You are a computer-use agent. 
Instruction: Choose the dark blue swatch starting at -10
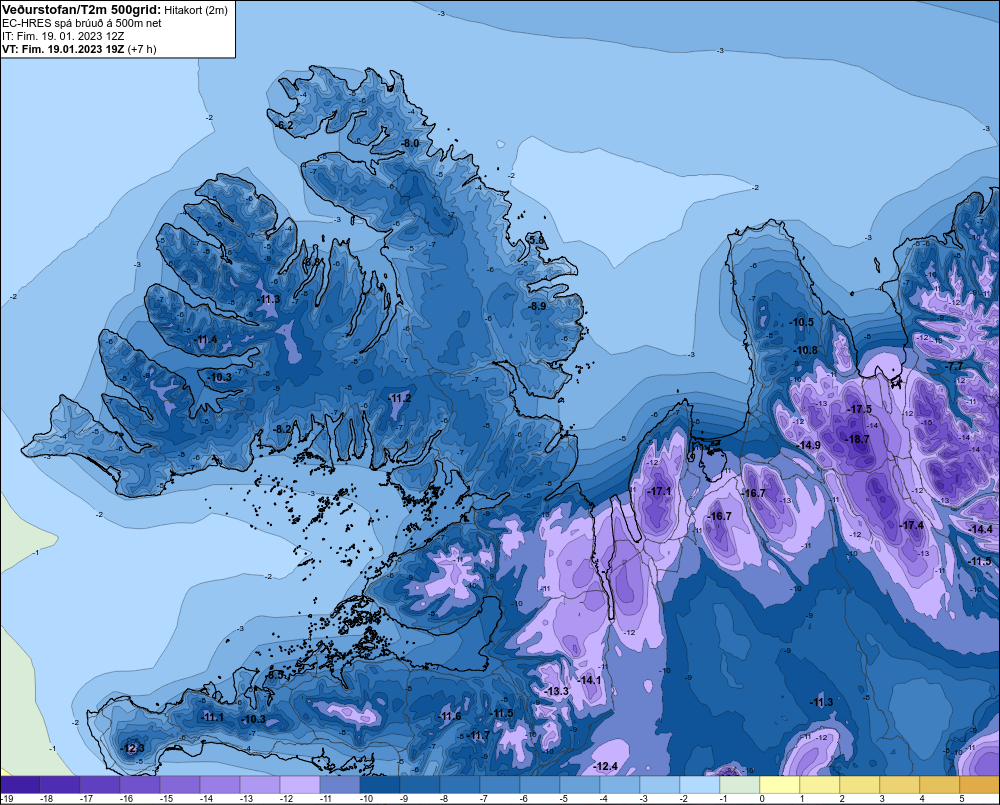click(380, 785)
